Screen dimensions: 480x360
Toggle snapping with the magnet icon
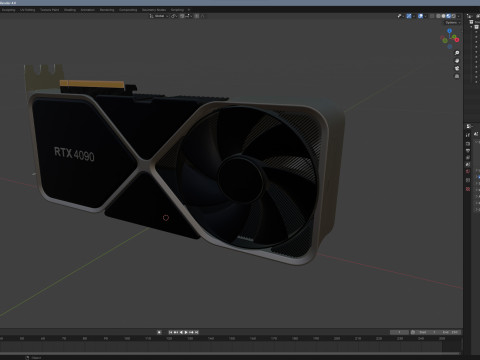(x=182, y=16)
